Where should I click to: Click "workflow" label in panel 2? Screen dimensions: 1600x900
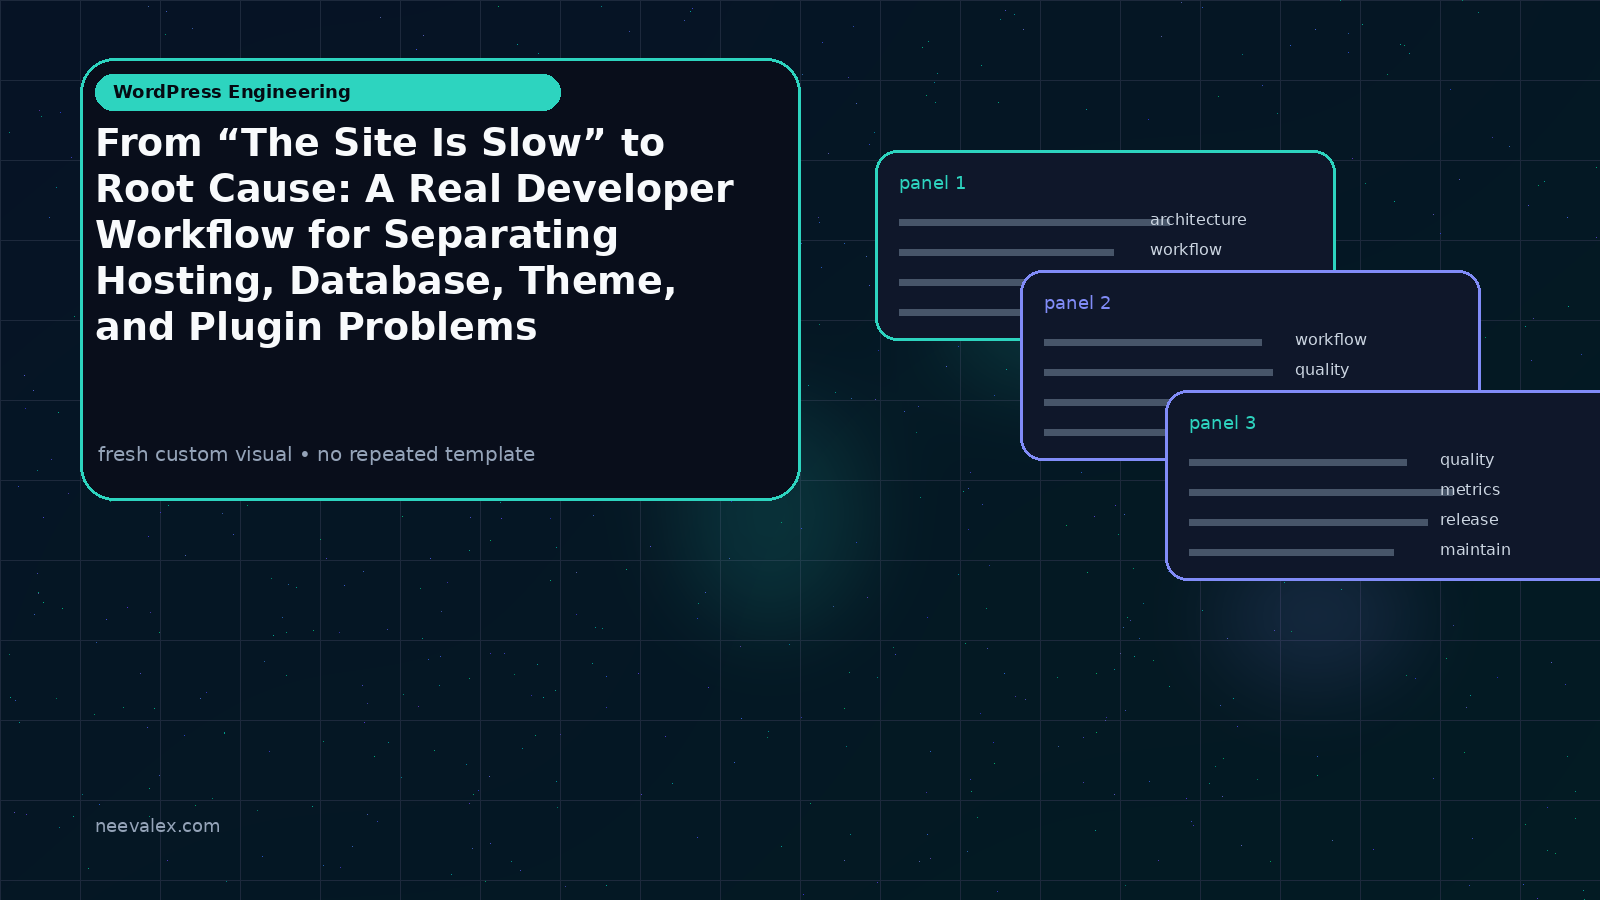[x=1331, y=340]
